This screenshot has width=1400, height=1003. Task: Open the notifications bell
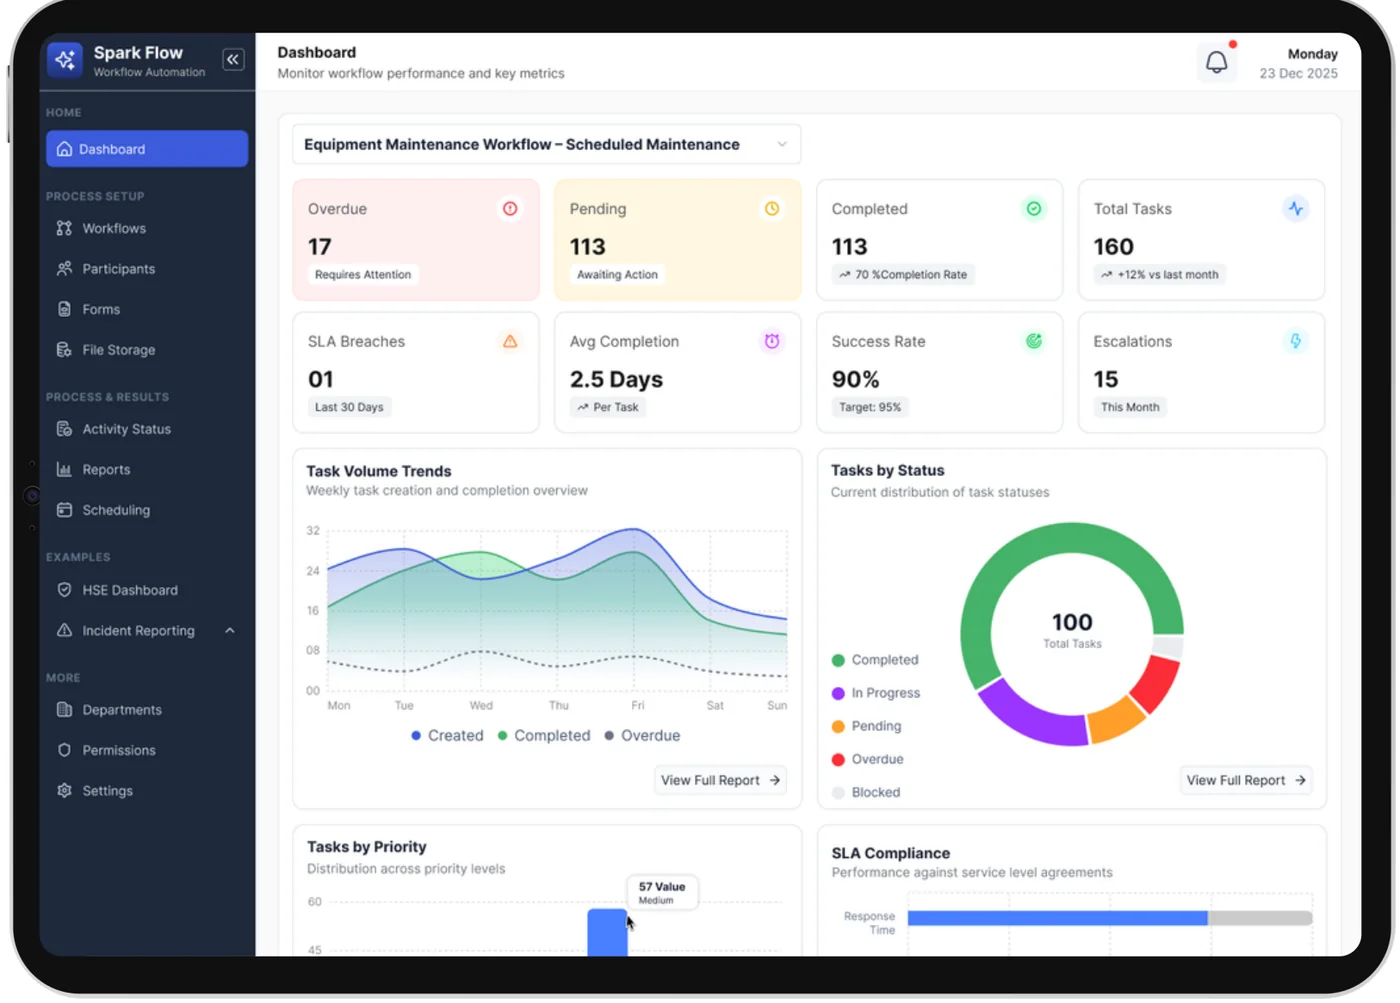pyautogui.click(x=1216, y=62)
